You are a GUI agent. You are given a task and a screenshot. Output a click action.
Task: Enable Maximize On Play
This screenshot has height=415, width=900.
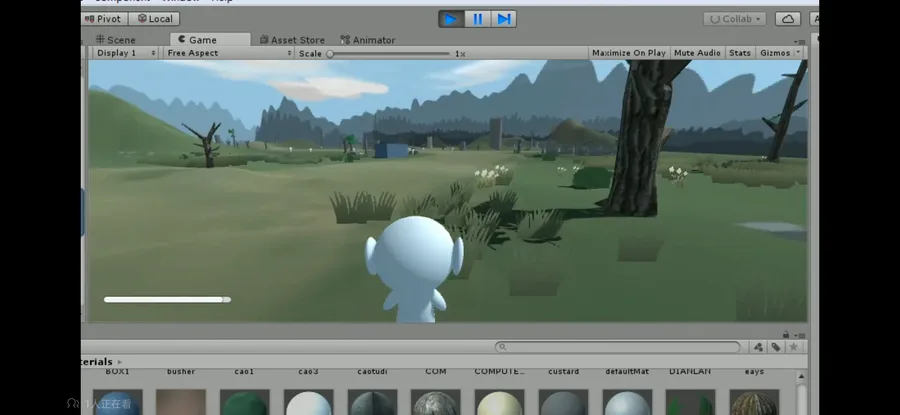(x=629, y=53)
